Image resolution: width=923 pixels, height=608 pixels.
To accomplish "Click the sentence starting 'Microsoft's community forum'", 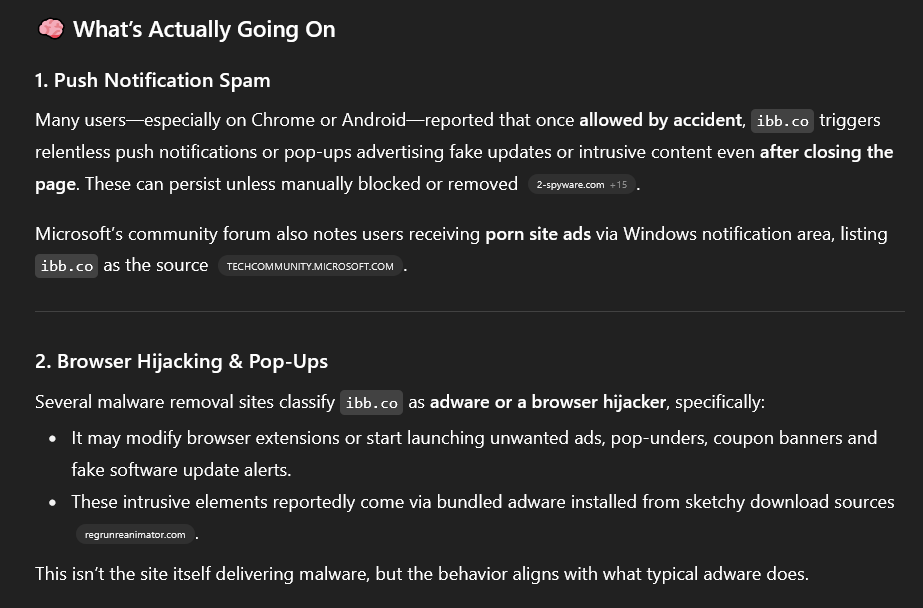I will [x=461, y=250].
